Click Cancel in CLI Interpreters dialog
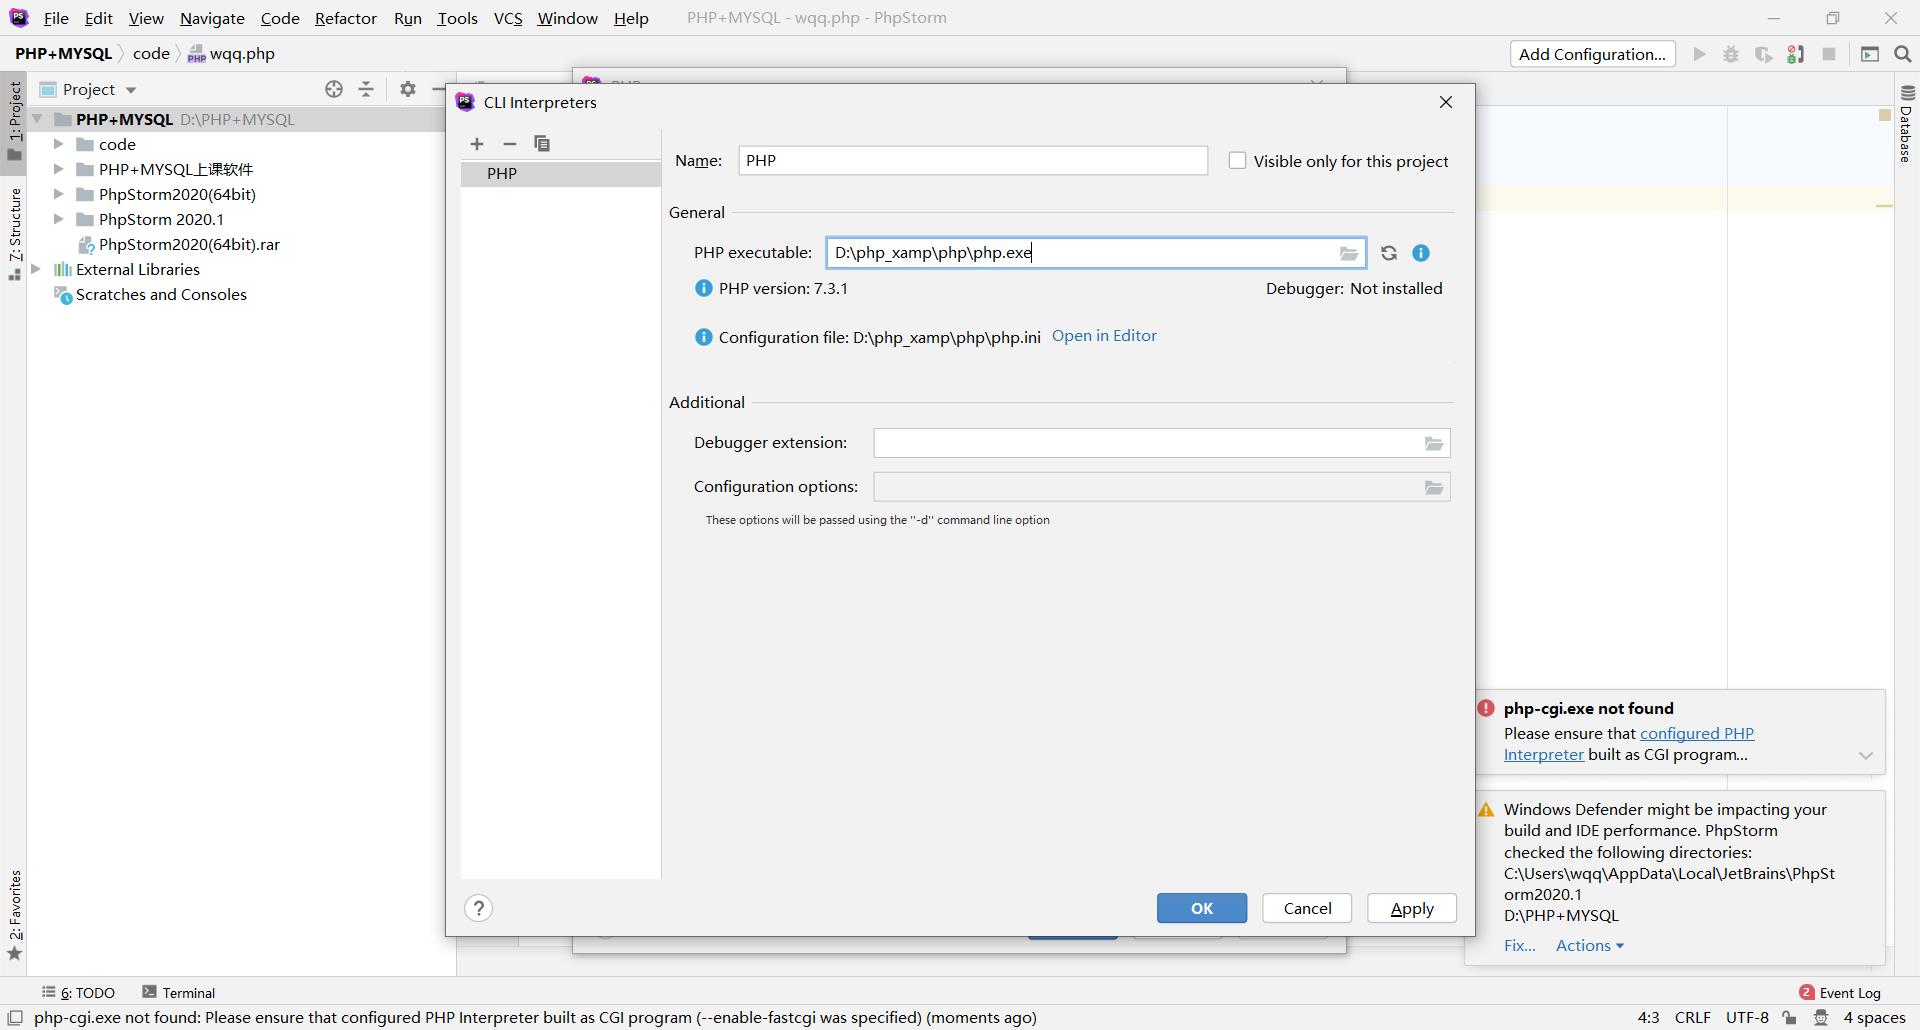Viewport: 1920px width, 1030px height. (x=1307, y=908)
